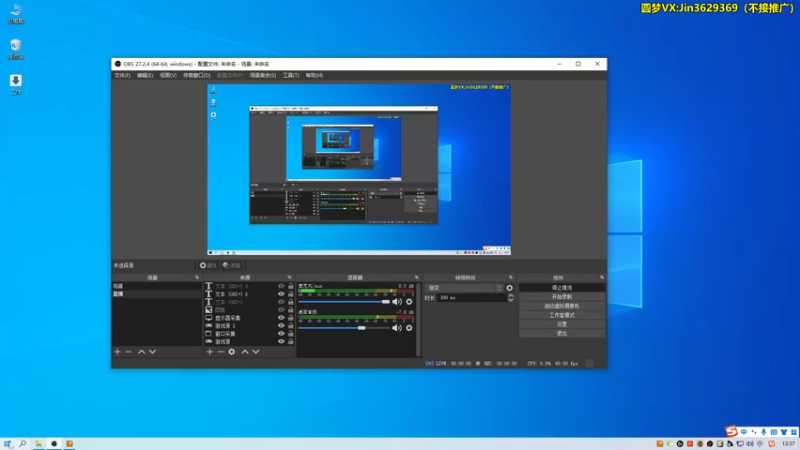The width and height of the screenshot is (800, 450).
Task: Open settings gear for 桌面音频 channel
Action: 409,328
